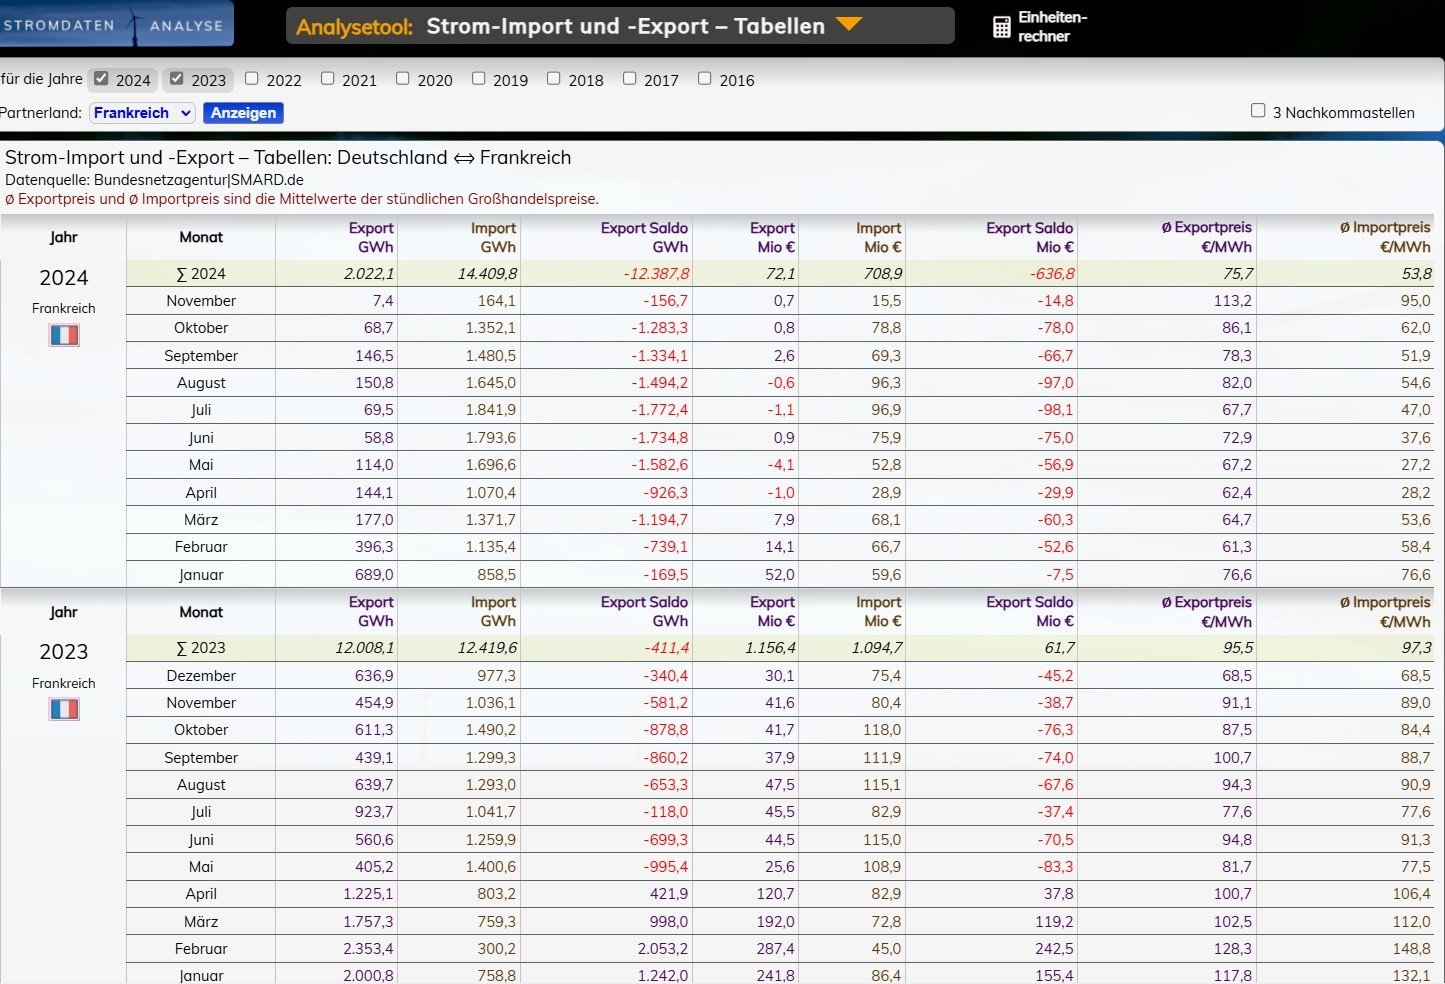Click the Einheitenrechner link text
Image resolution: width=1445 pixels, height=984 pixels.
click(x=1052, y=27)
